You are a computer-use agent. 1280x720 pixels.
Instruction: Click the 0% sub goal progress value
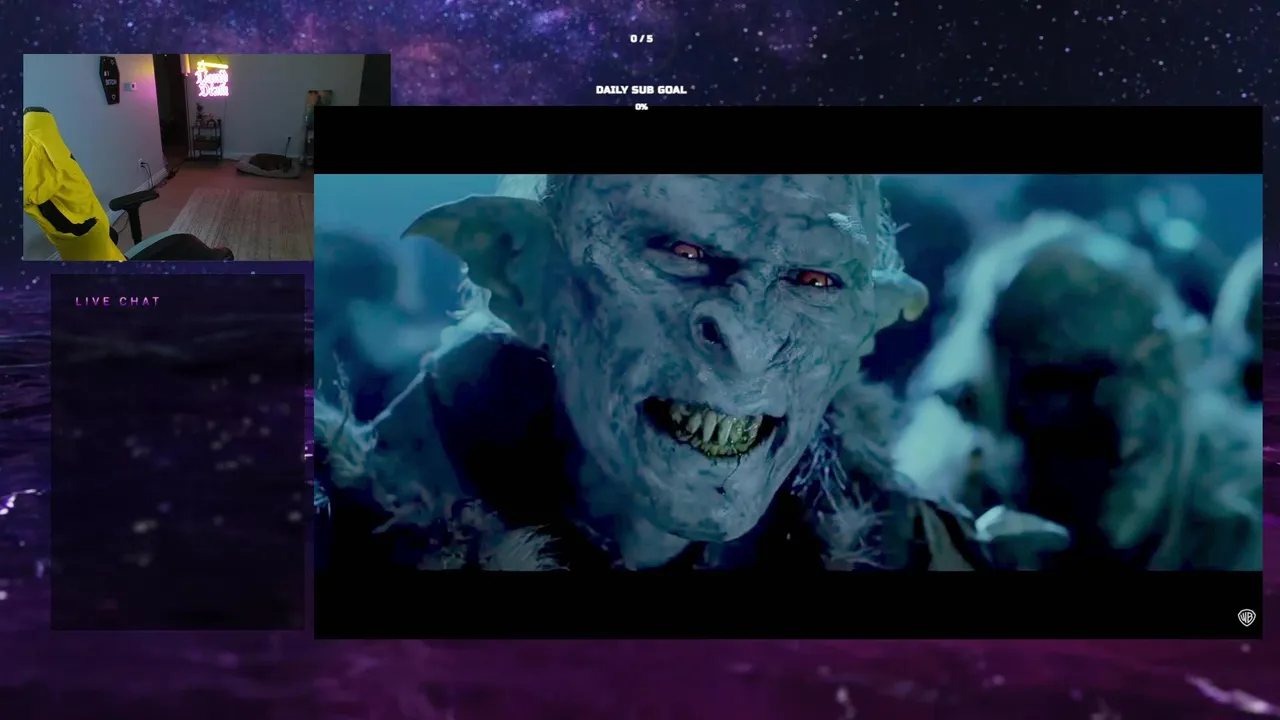coord(641,107)
